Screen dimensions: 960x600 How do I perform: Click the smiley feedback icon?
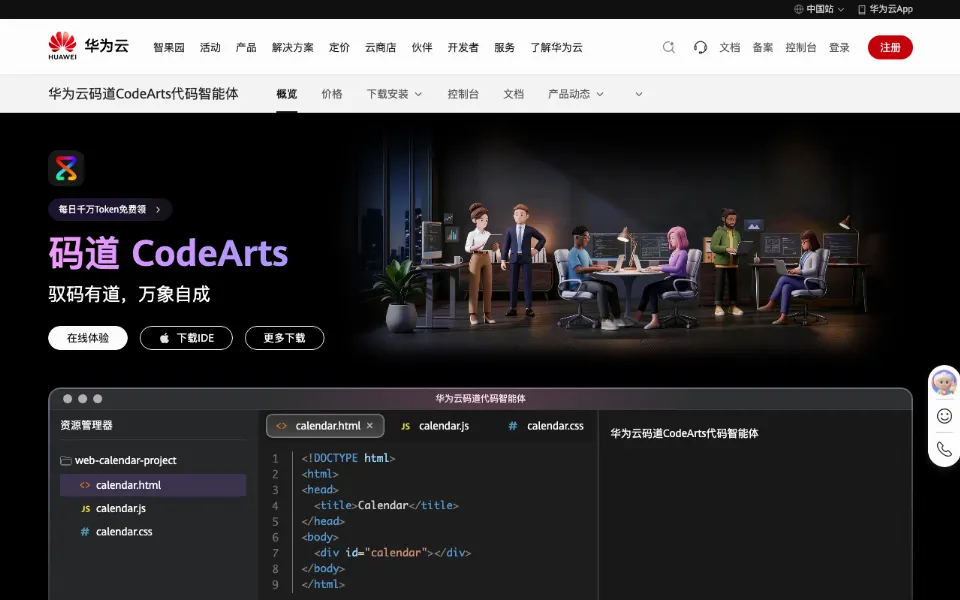coord(944,416)
